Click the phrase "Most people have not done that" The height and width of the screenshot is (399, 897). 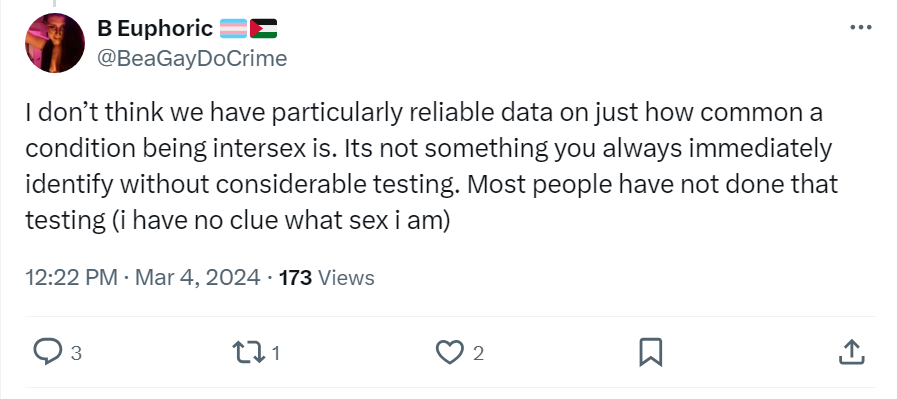(653, 184)
